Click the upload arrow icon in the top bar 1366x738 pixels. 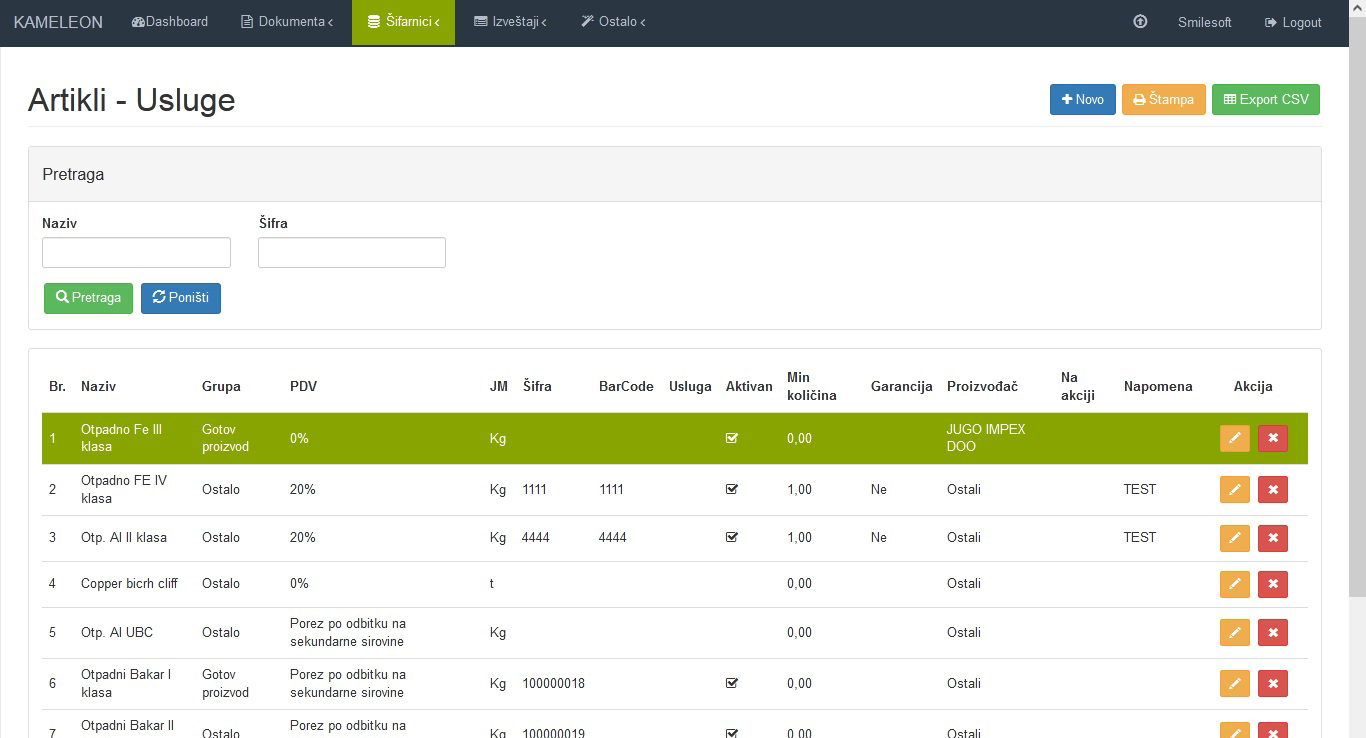pos(1140,22)
